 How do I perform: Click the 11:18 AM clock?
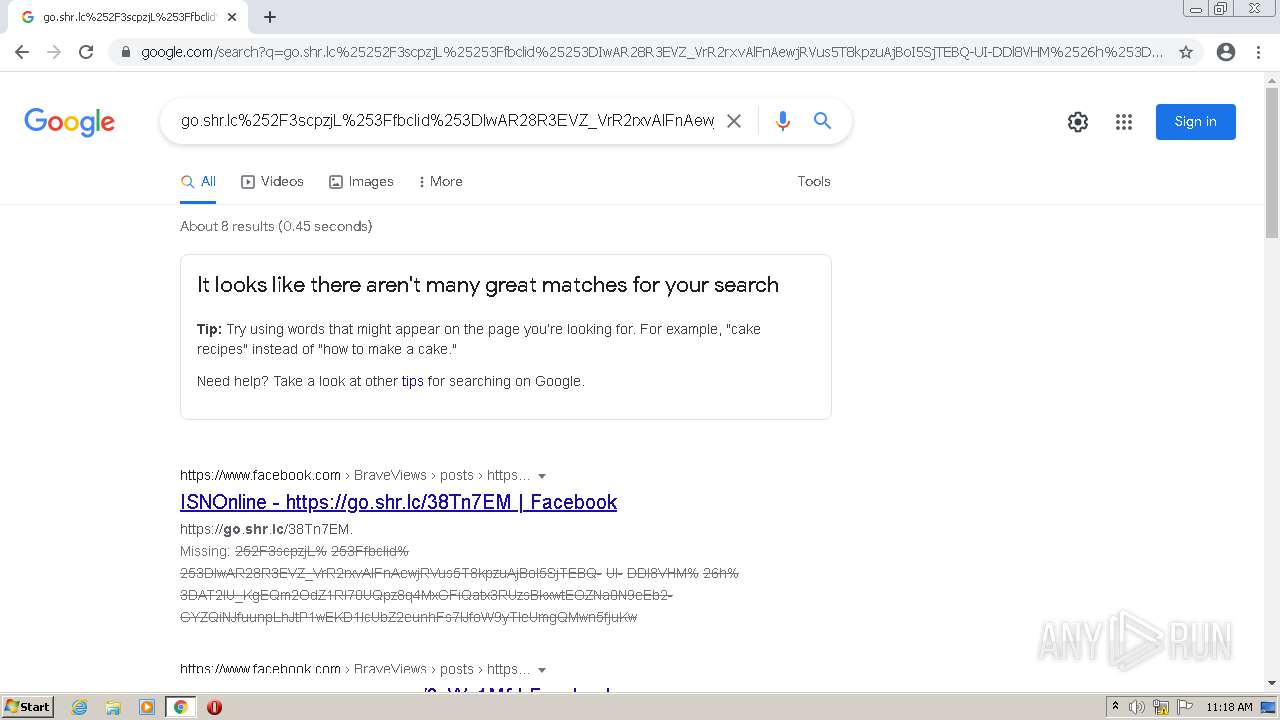[1230, 707]
